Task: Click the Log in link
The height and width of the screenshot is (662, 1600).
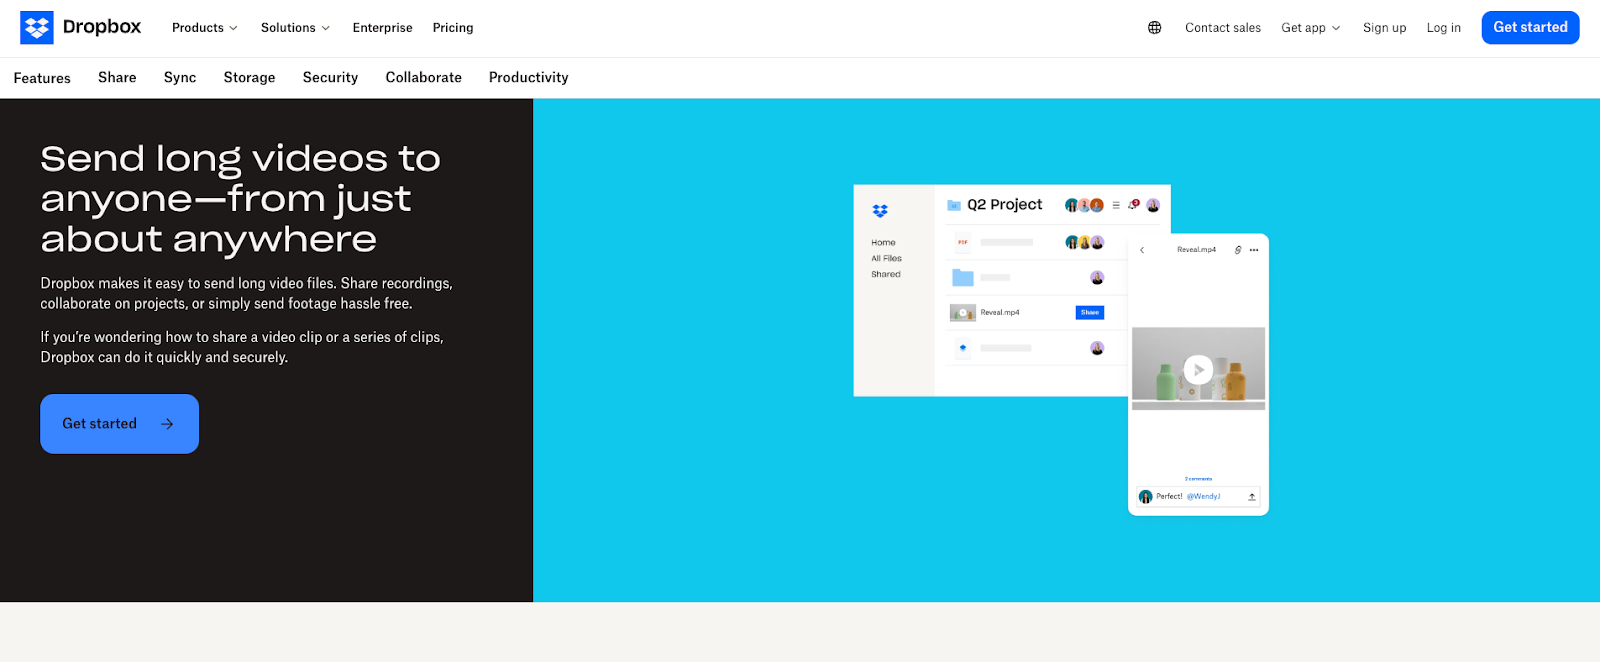Action: point(1443,28)
